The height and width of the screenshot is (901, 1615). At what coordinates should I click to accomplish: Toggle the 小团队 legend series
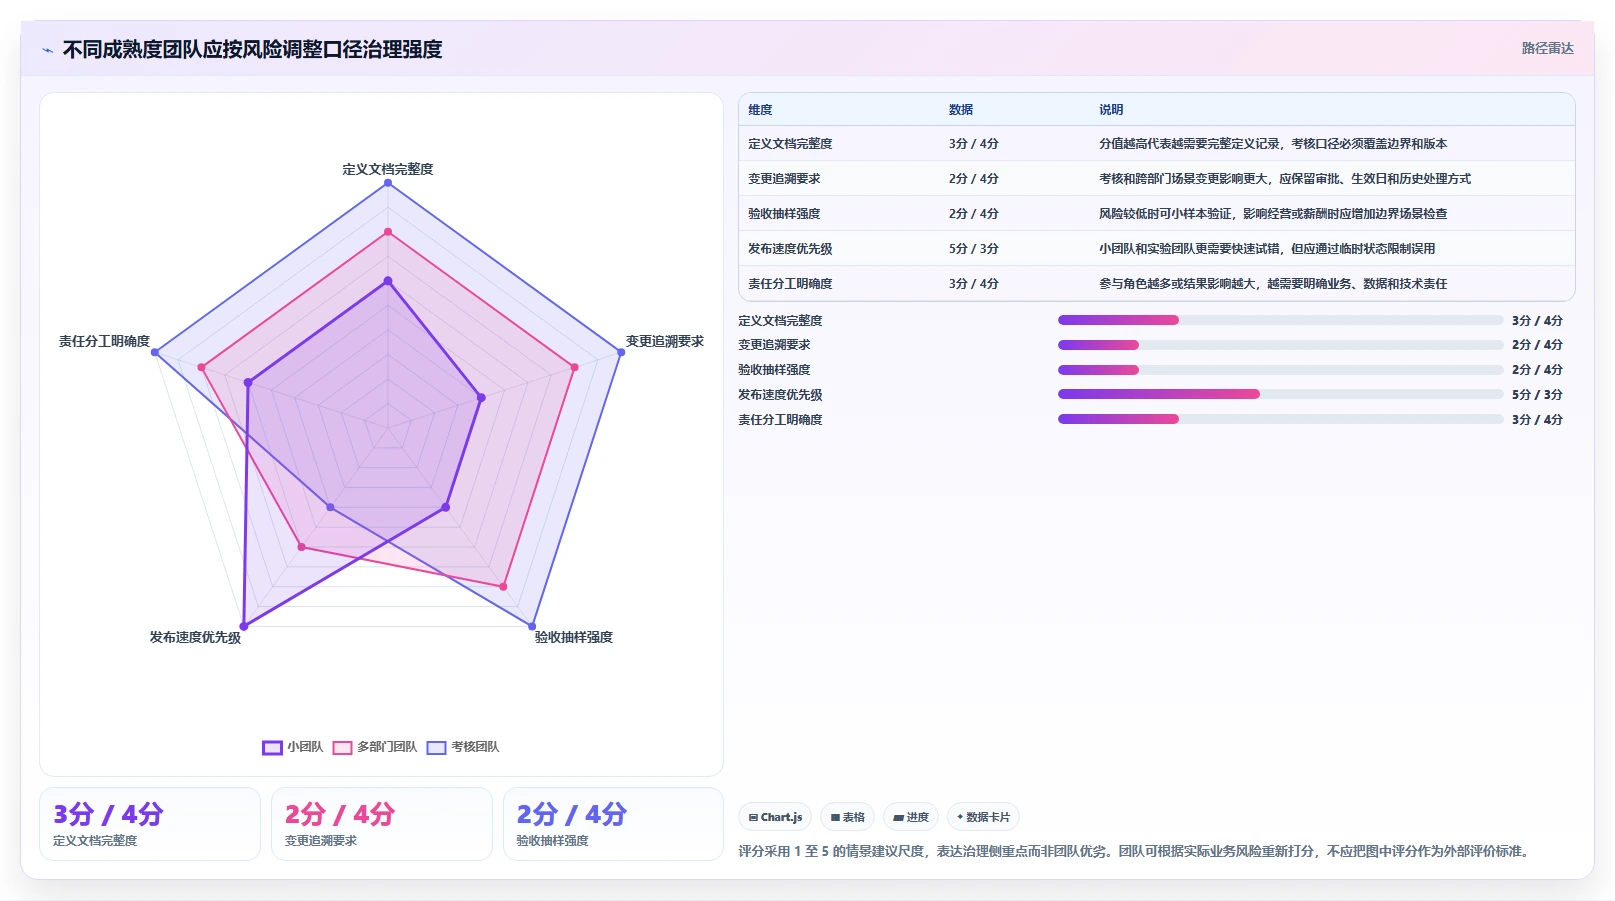tap(292, 747)
